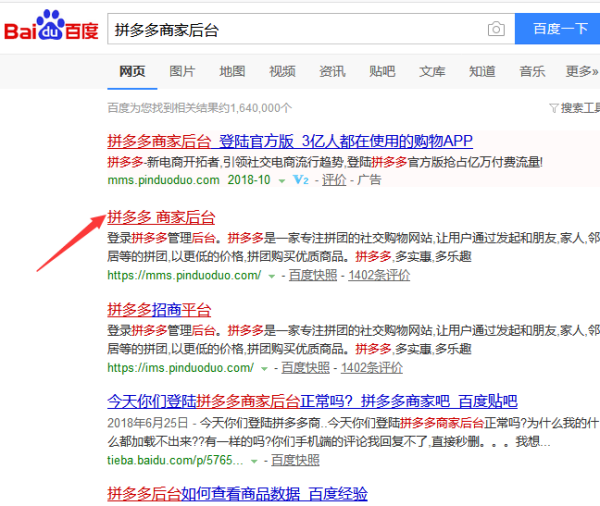Viewport: 600px width, 506px height.
Task: Click the green mms.pinduoduo.com ad URL
Action: pos(163,180)
